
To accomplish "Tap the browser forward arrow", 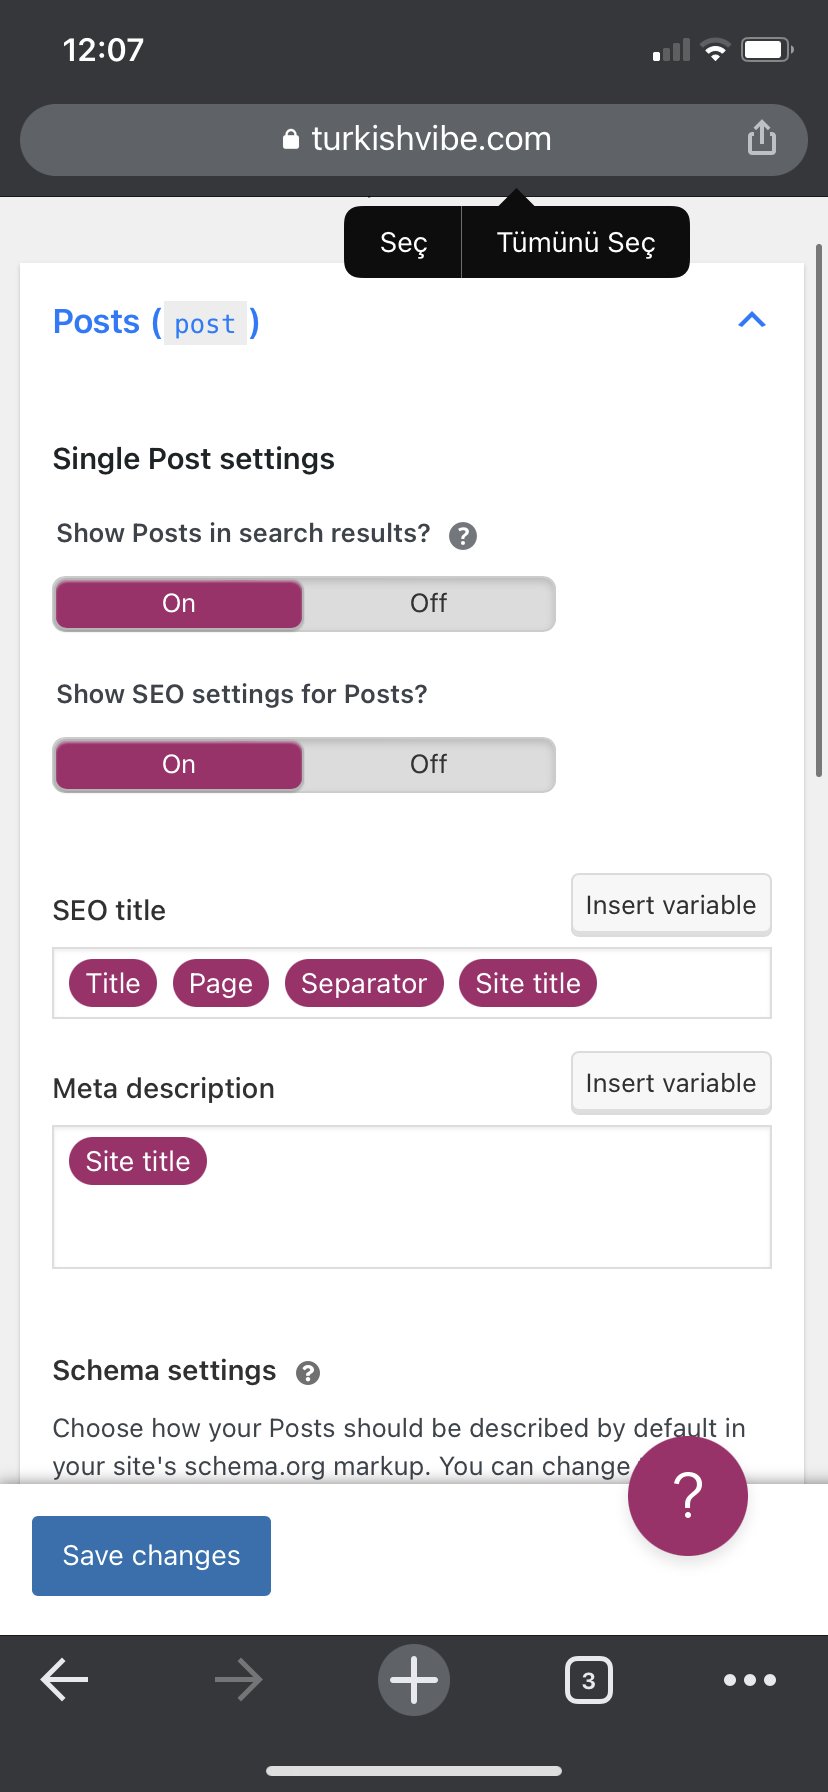I will pos(238,1680).
